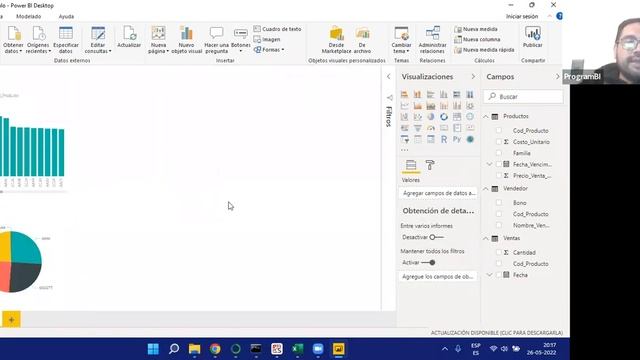Image resolution: width=640 pixels, height=360 pixels.
Task: Open Administrar relaciones
Action: pyautogui.click(x=432, y=40)
